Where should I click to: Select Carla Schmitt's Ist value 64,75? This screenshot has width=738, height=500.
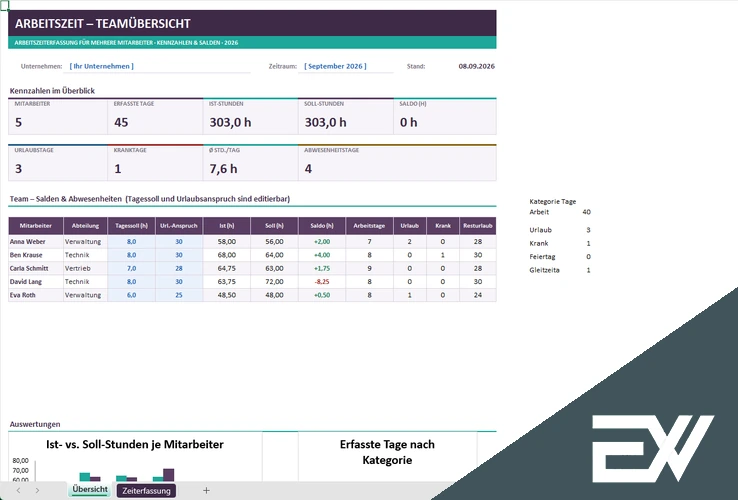point(227,268)
